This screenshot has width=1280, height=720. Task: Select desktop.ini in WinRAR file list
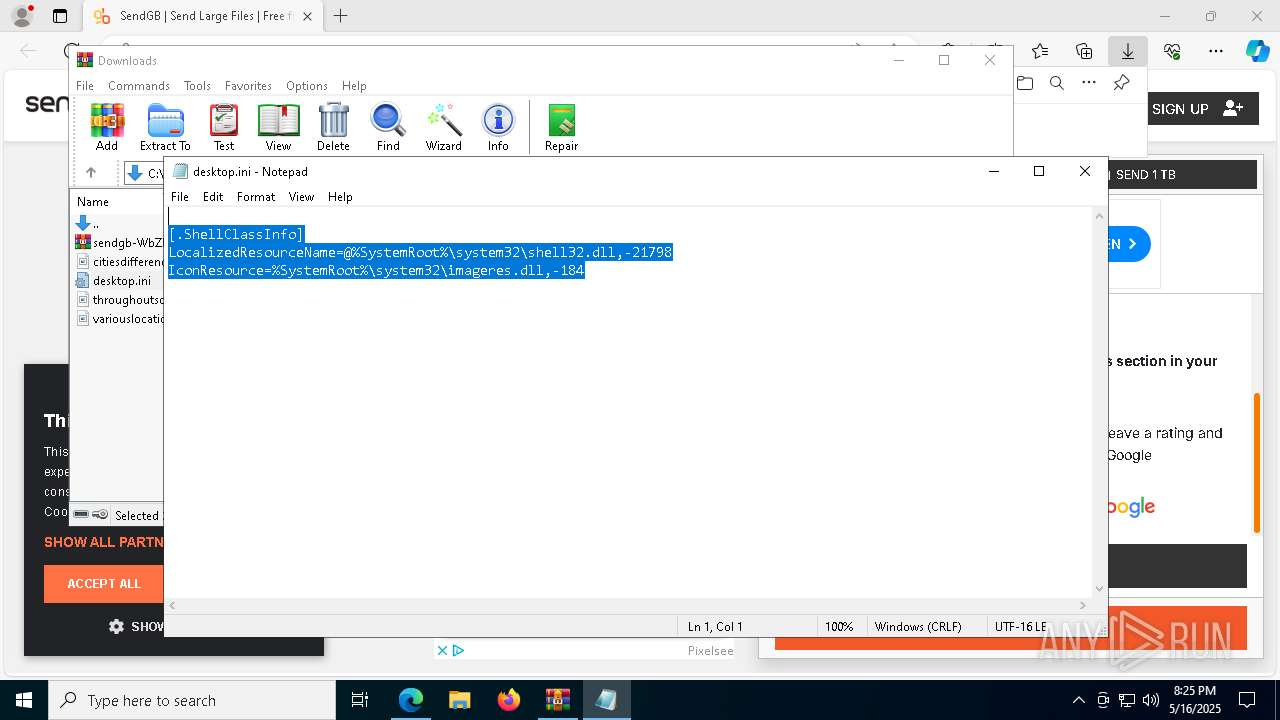(x=119, y=281)
